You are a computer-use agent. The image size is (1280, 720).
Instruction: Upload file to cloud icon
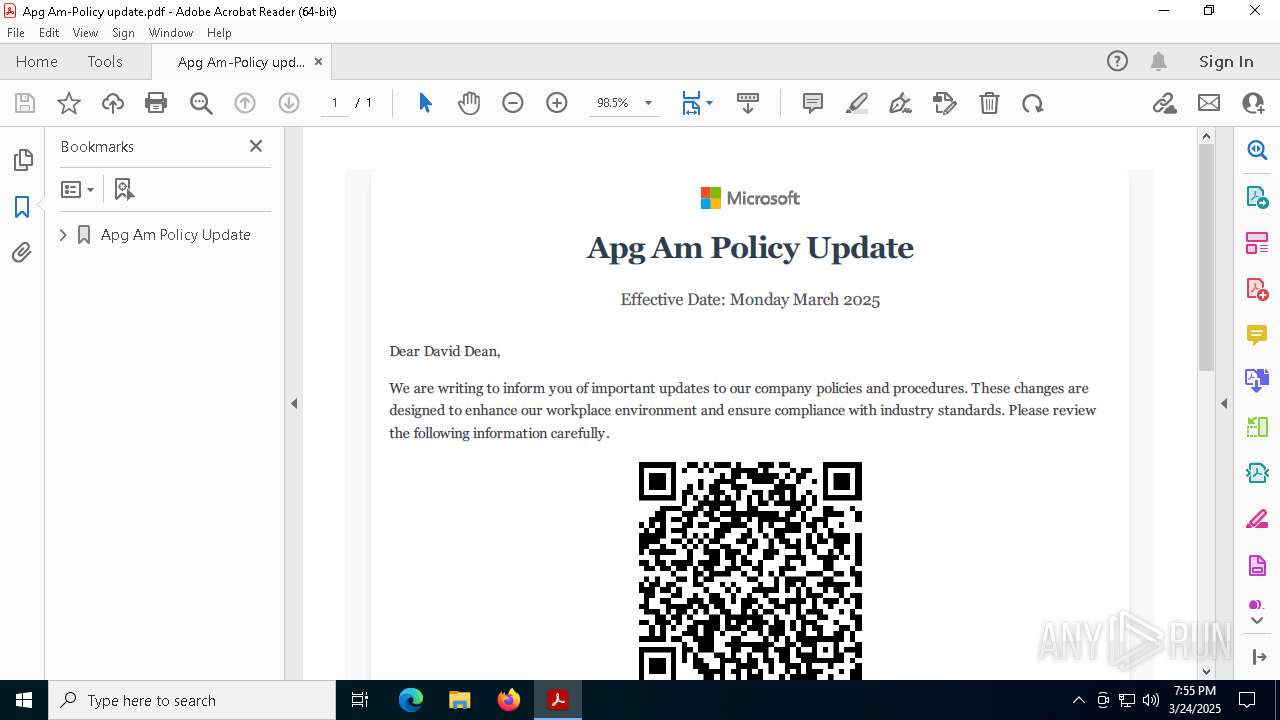113,103
